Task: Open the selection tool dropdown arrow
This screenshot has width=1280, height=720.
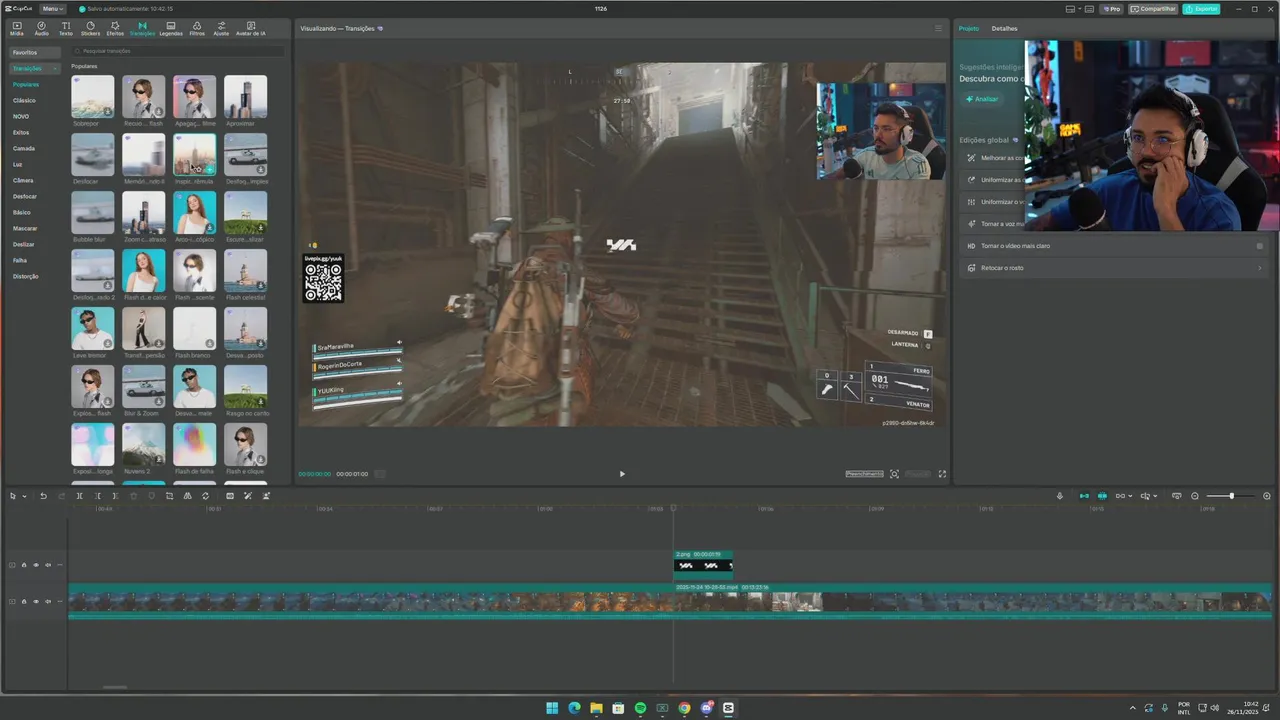Action: pyautogui.click(x=24, y=496)
